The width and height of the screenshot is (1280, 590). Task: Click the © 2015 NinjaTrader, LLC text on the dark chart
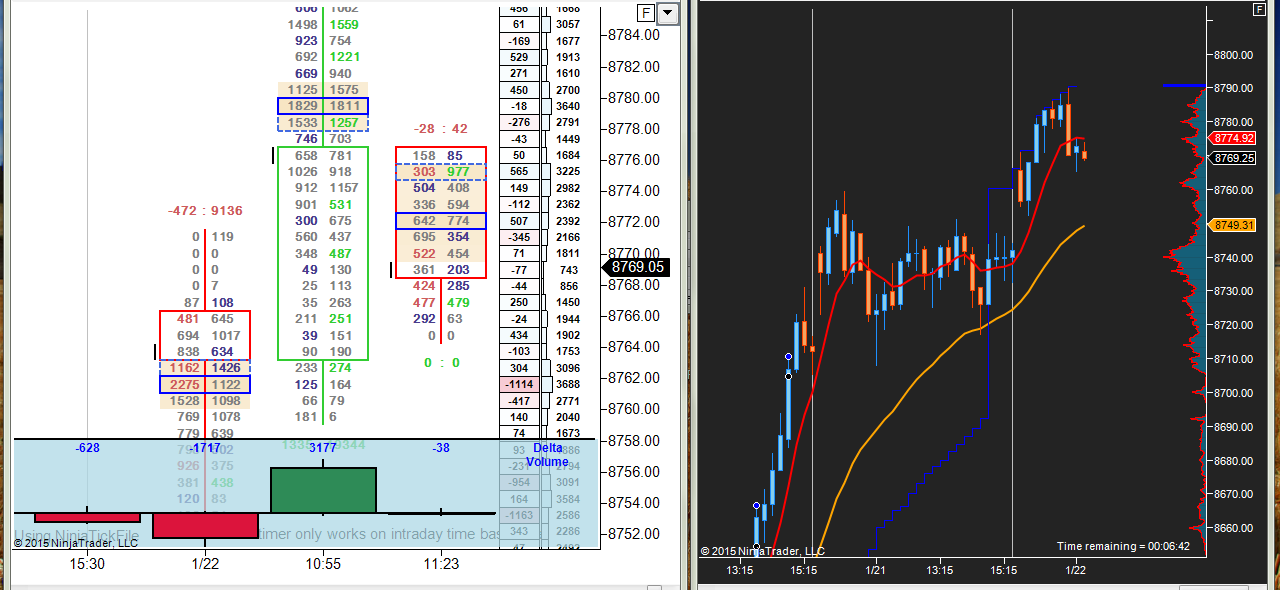click(x=762, y=551)
